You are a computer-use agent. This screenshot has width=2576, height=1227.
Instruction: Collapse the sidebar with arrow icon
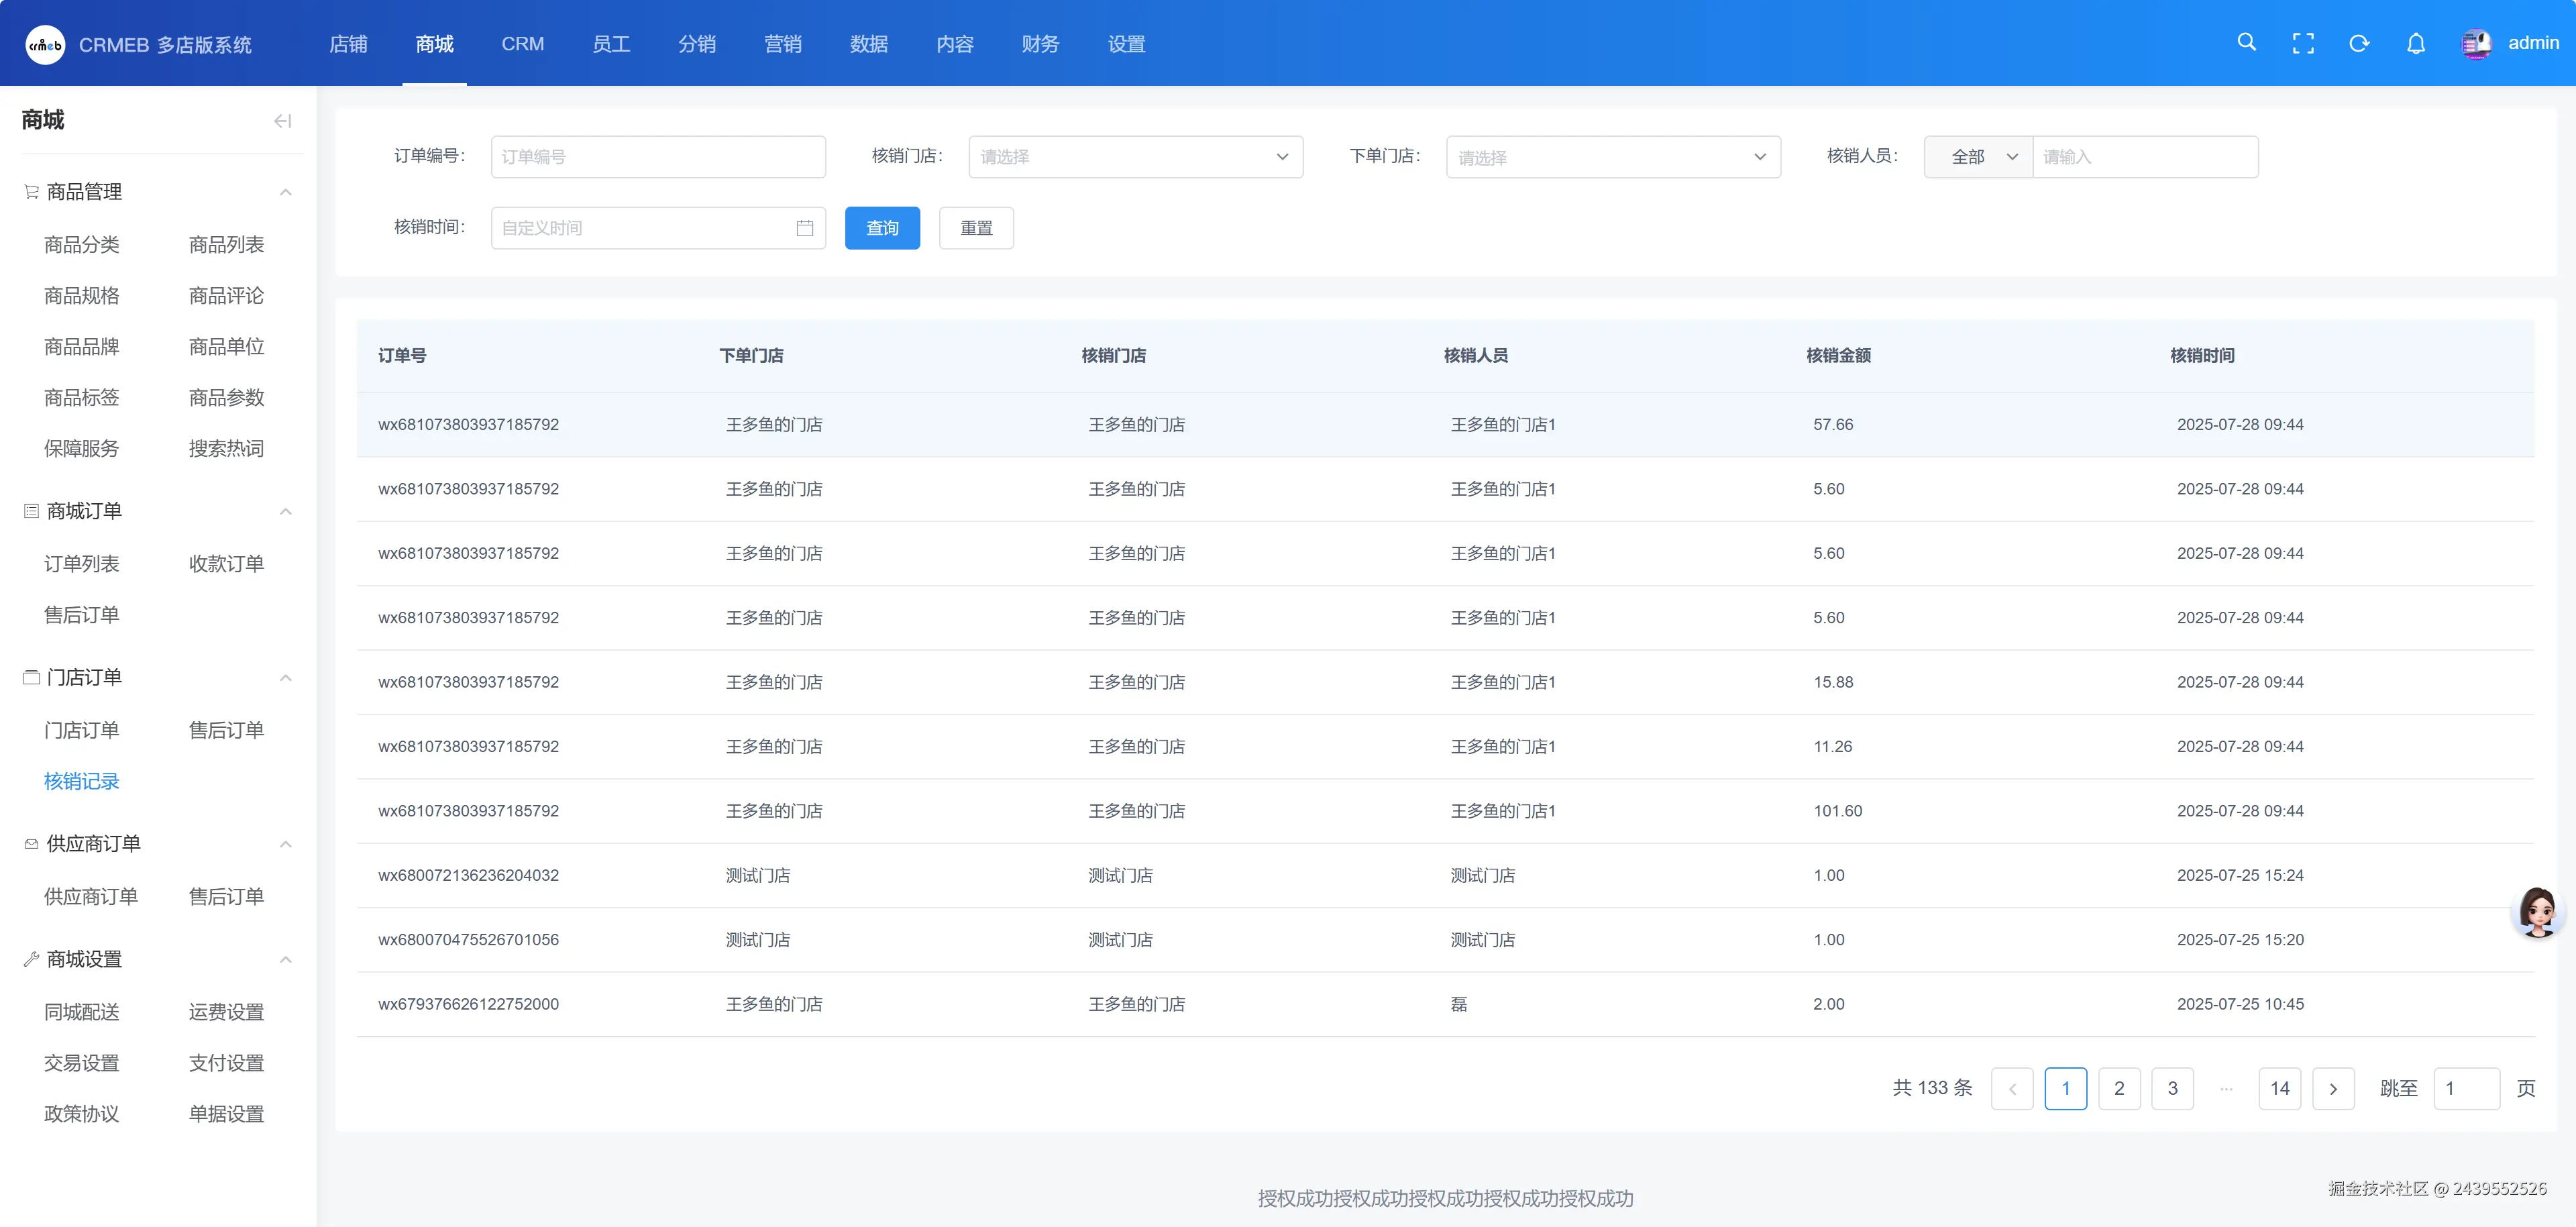click(282, 121)
